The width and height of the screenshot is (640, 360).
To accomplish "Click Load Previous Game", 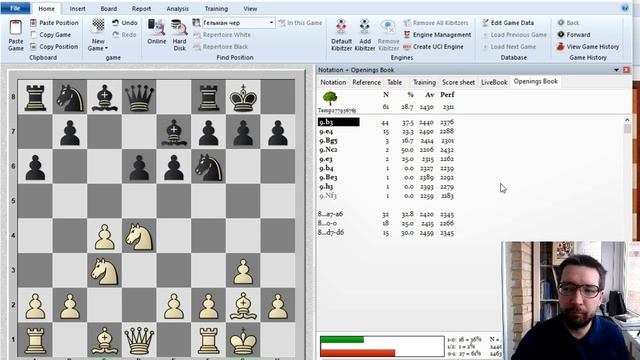I will pos(514,35).
